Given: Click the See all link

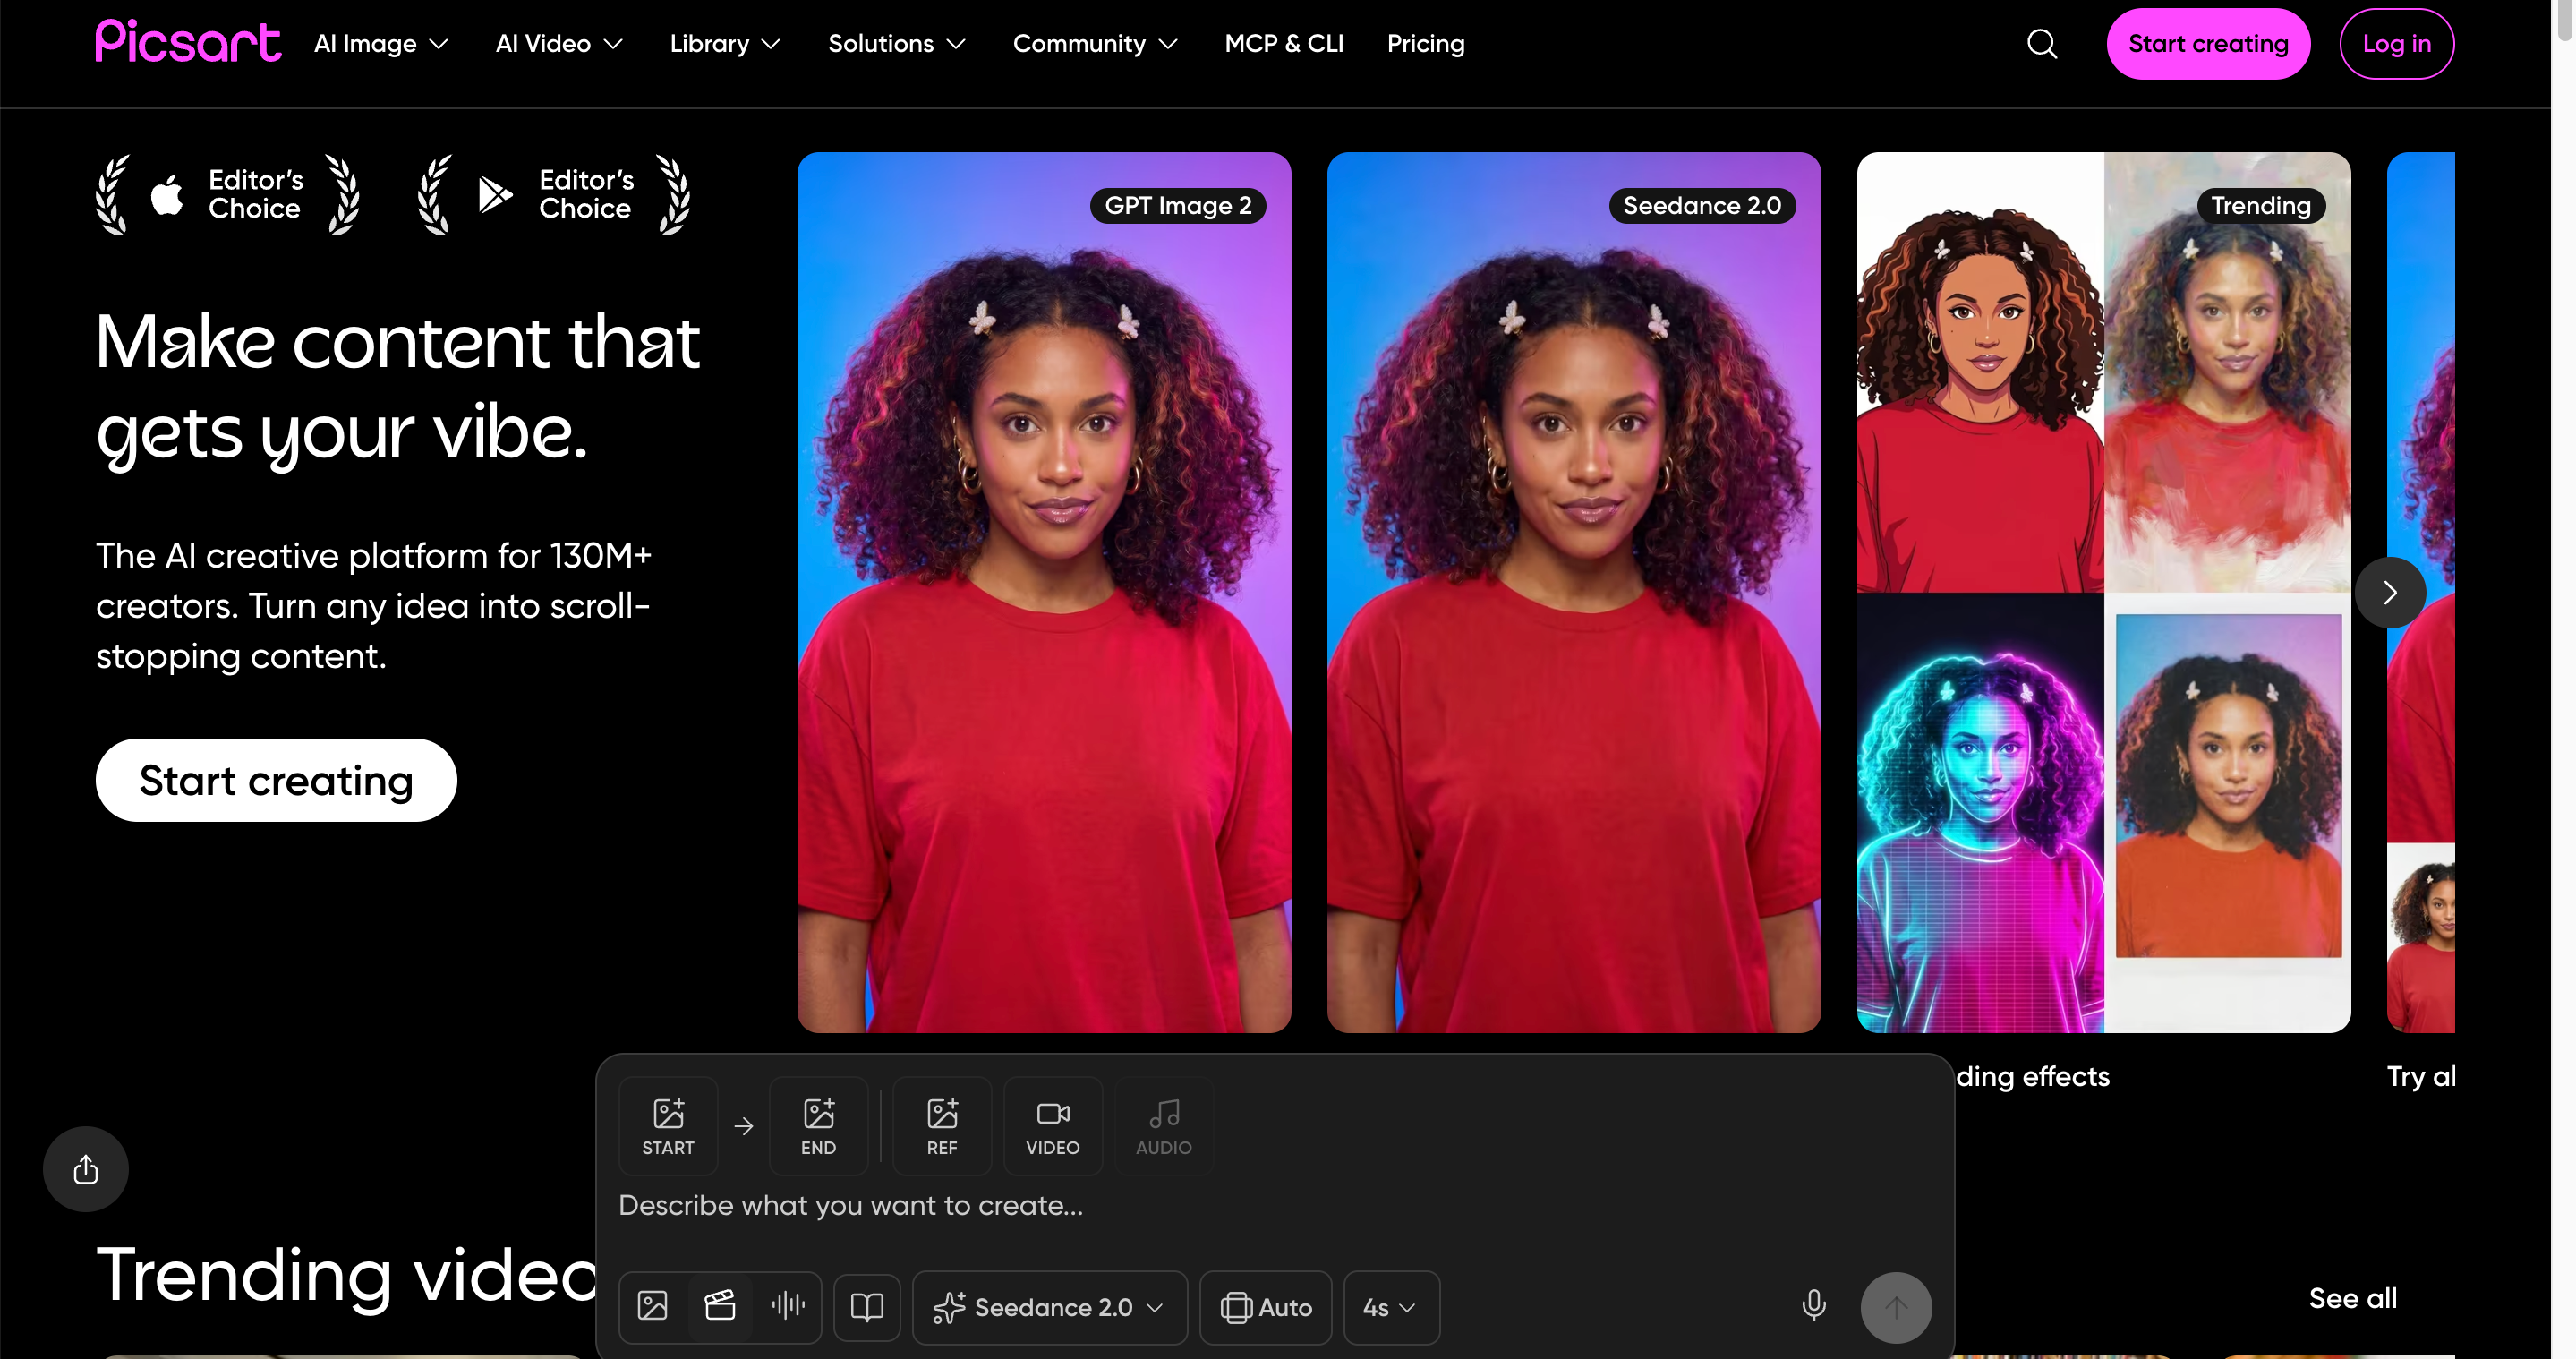Looking at the screenshot, I should click(x=2352, y=1298).
